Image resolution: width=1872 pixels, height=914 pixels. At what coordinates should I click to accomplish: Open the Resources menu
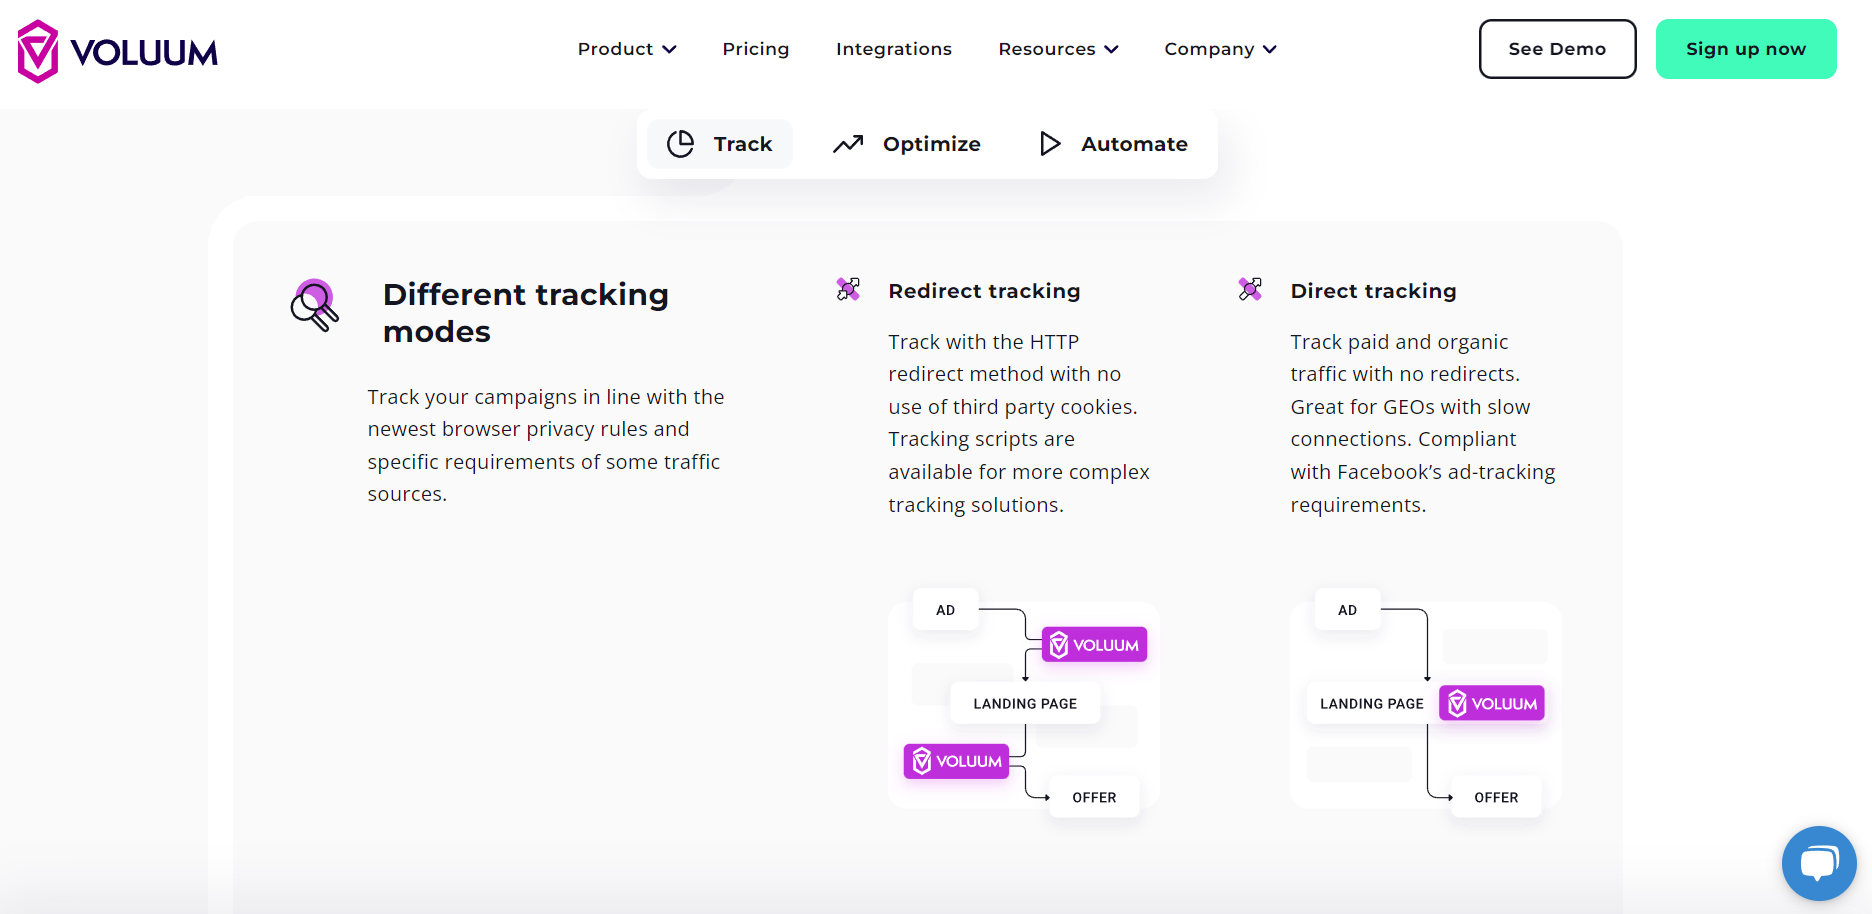click(1058, 49)
